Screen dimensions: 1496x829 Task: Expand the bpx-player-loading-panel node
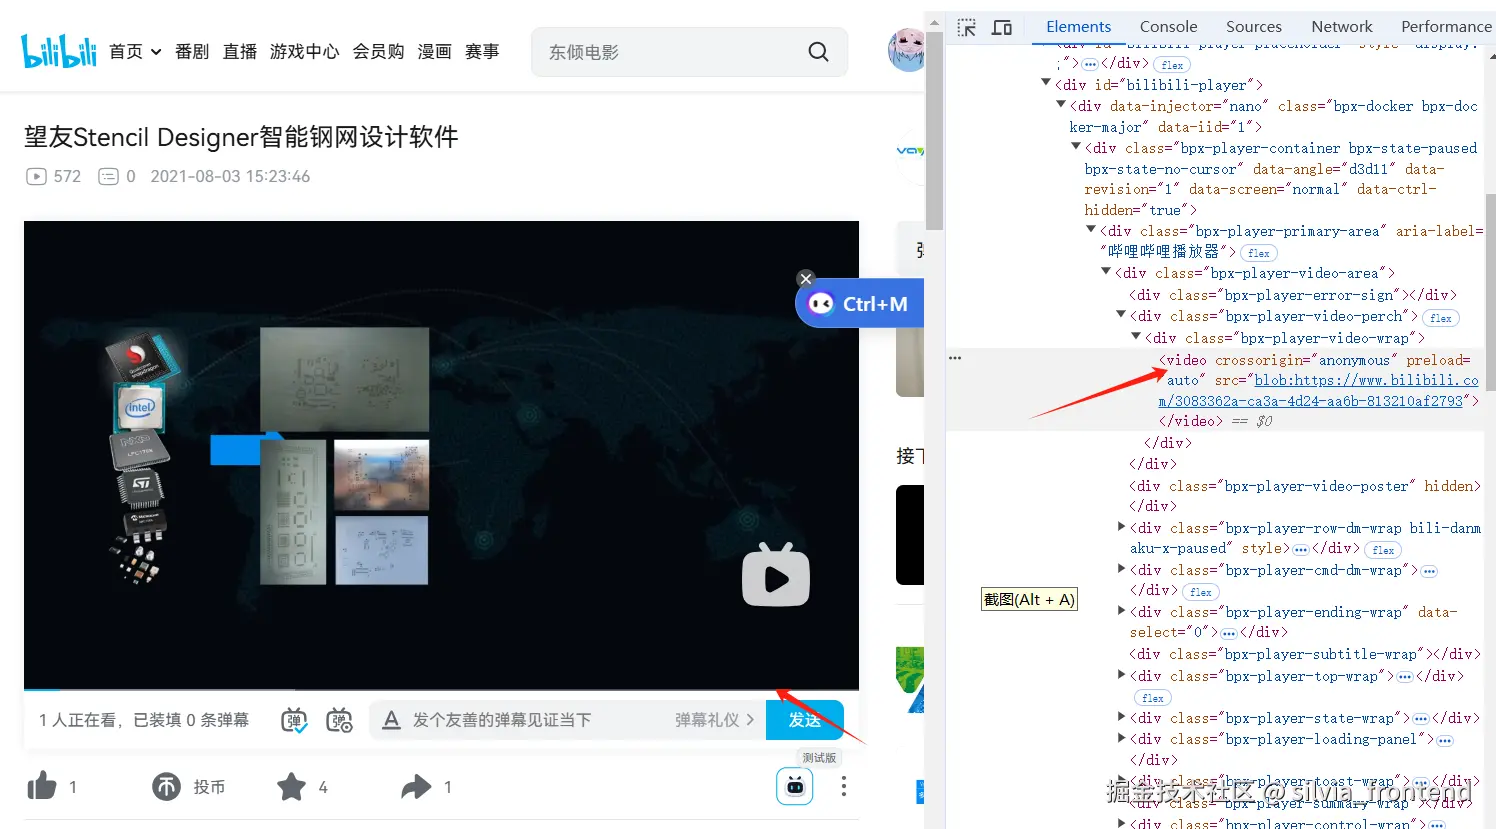1121,738
